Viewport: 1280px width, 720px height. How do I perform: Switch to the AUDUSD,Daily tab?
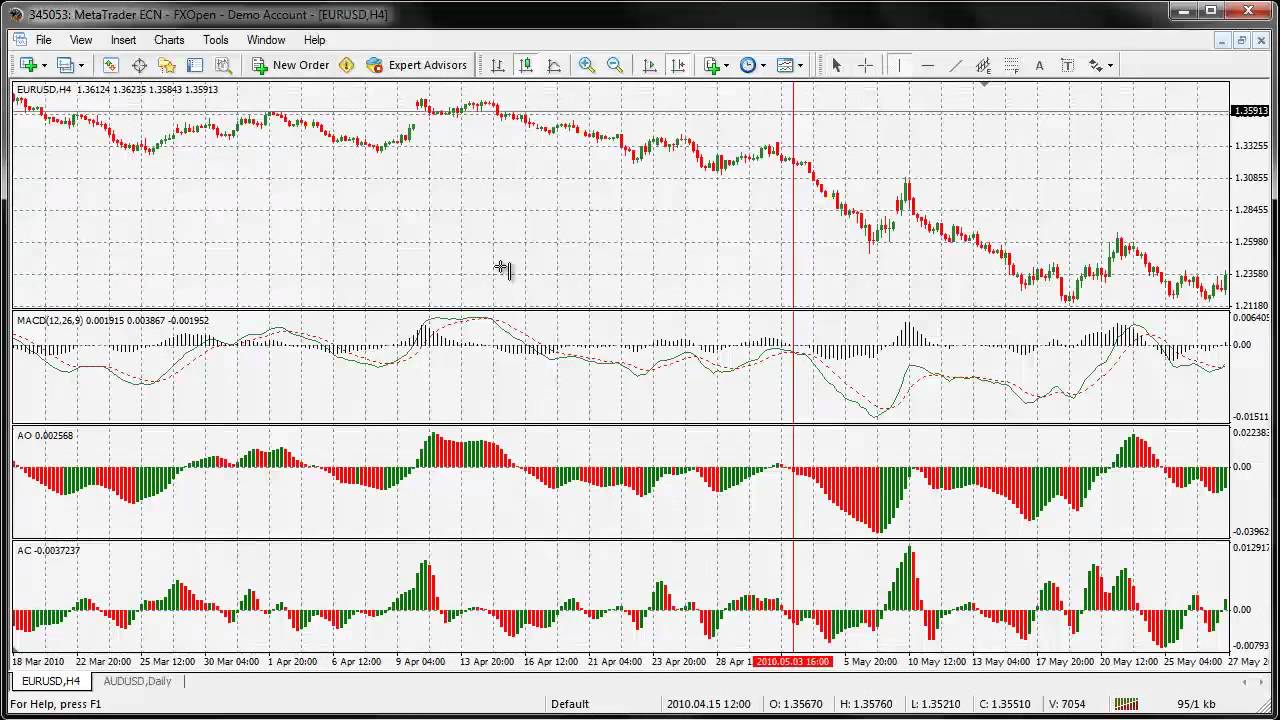pyautogui.click(x=137, y=681)
